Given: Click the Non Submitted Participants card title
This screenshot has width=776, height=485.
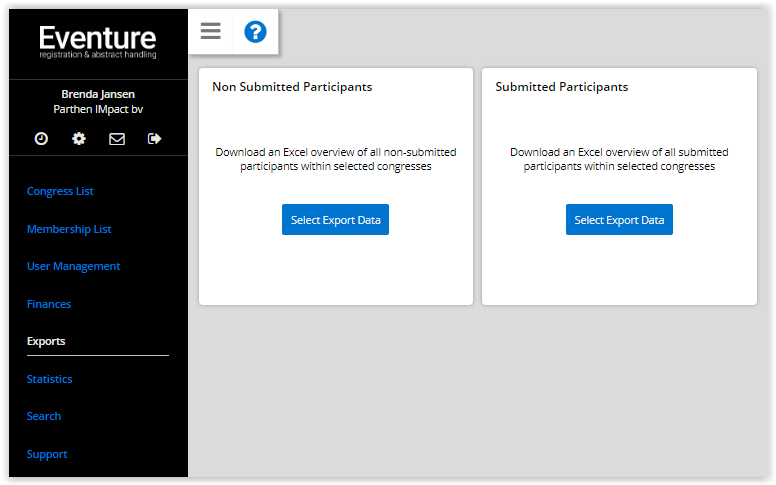Looking at the screenshot, I should (292, 87).
